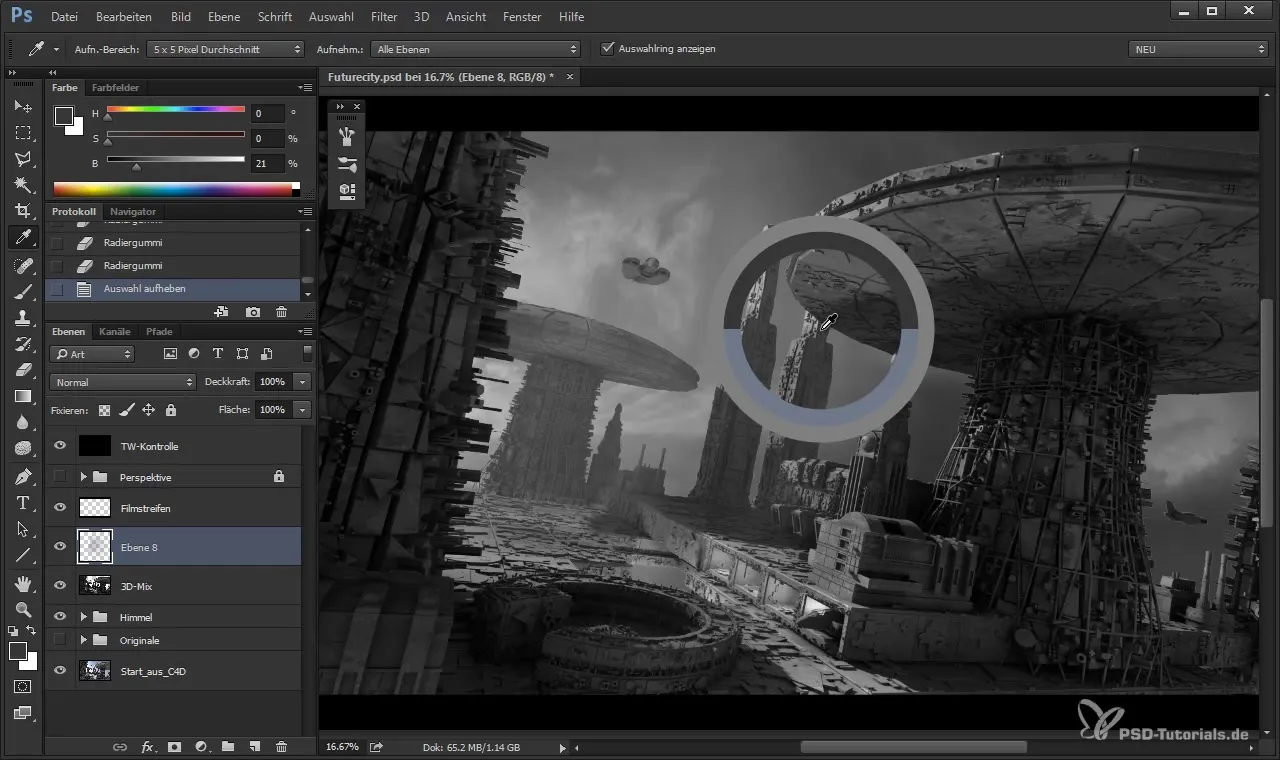Screen dimensions: 1280x760
Task: Click the 3D-Mix layer thumbnail
Action: click(x=94, y=586)
